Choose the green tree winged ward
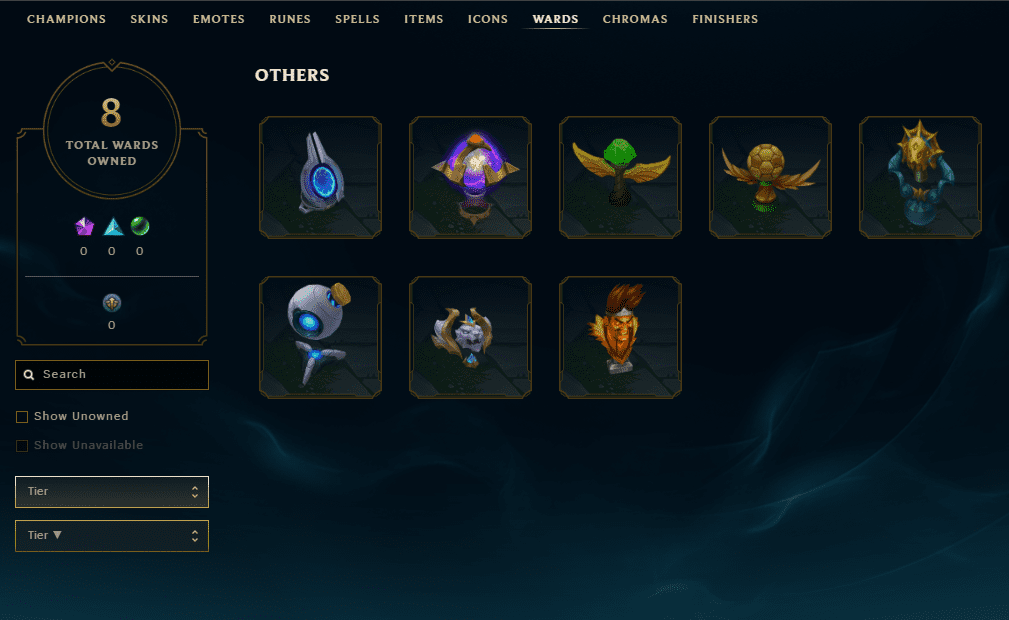This screenshot has height=620, width=1009. [x=620, y=177]
